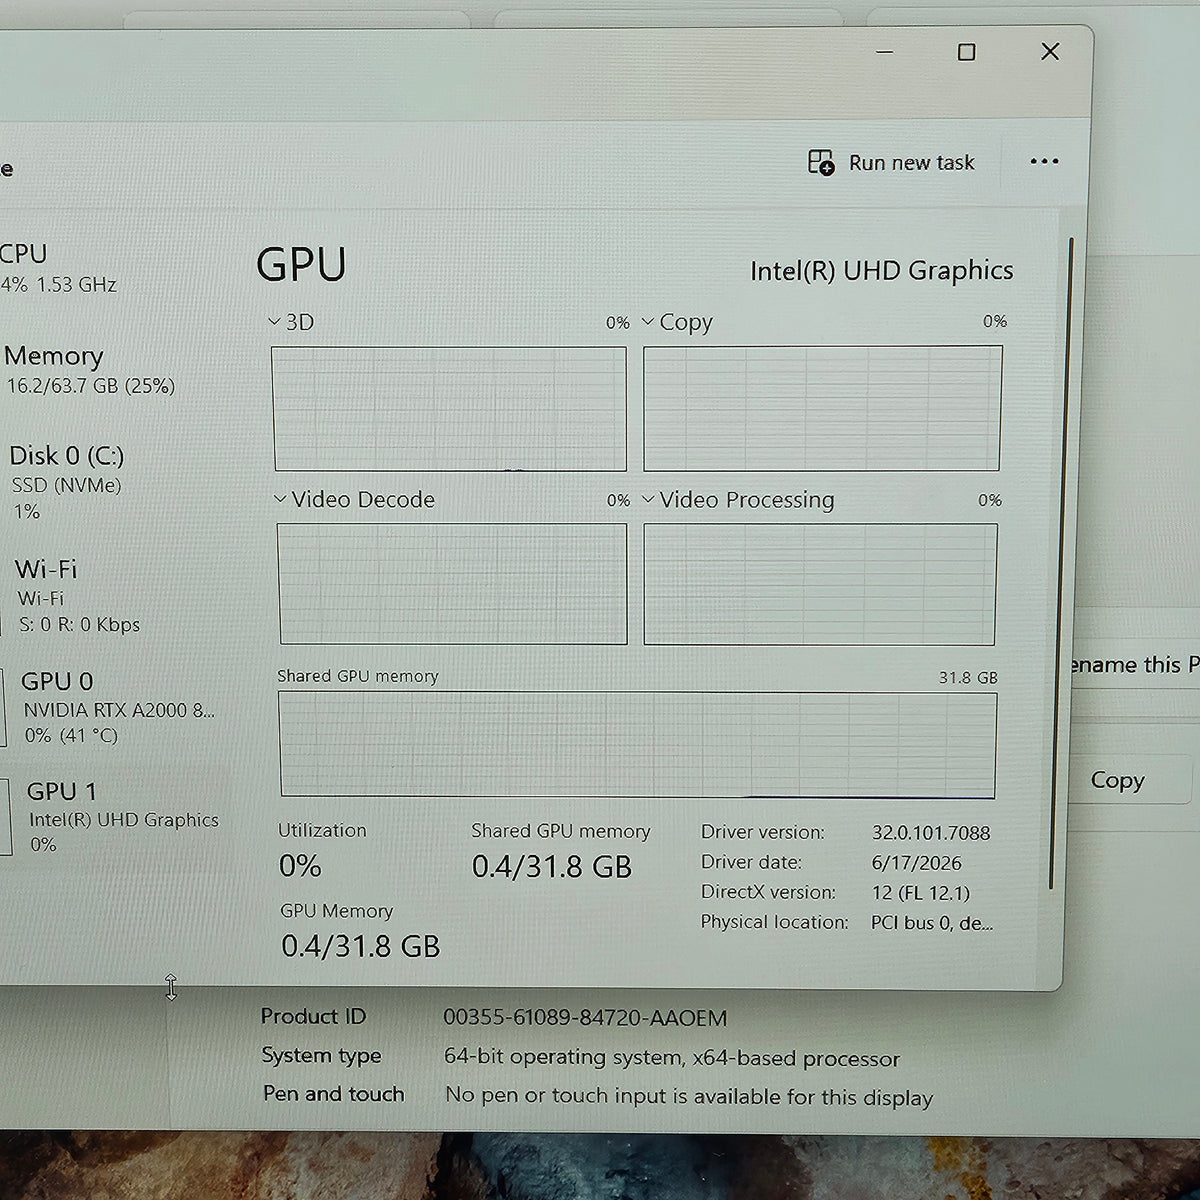Screen dimensions: 1200x1200
Task: Click driver date value 6/17/2026
Action: click(916, 862)
